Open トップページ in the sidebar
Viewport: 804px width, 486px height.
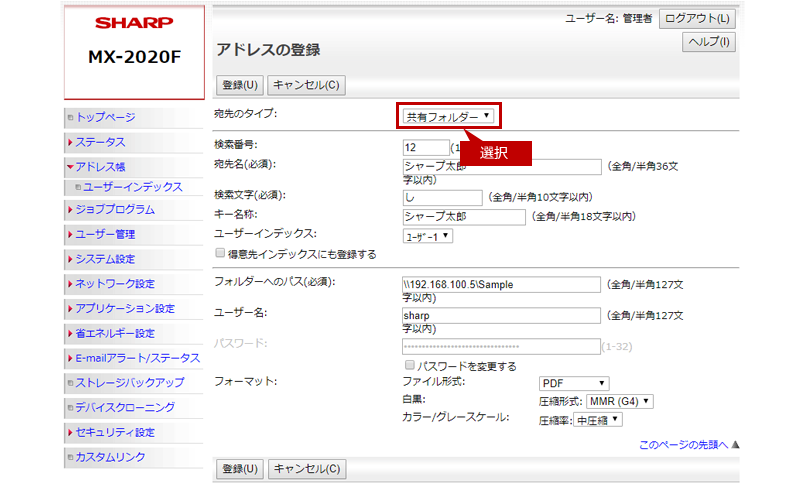click(x=105, y=117)
